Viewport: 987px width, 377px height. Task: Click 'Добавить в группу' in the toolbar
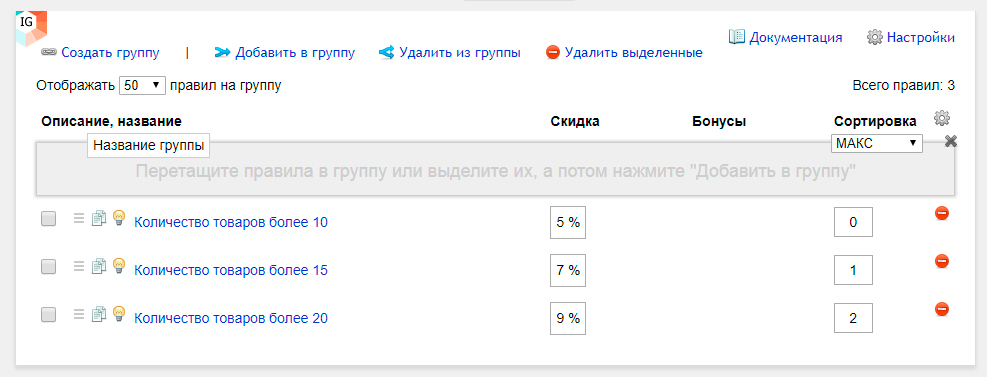point(285,53)
